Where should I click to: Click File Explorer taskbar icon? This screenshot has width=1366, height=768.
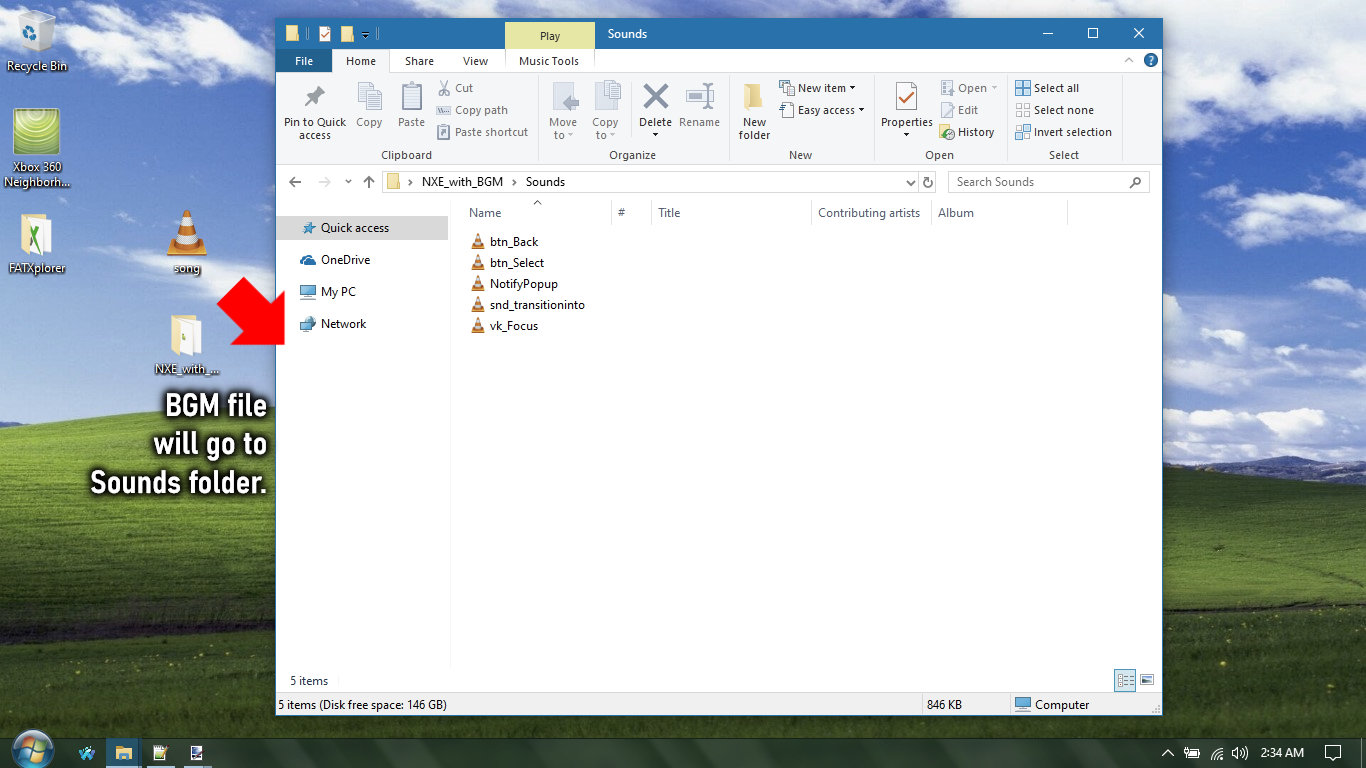(123, 753)
